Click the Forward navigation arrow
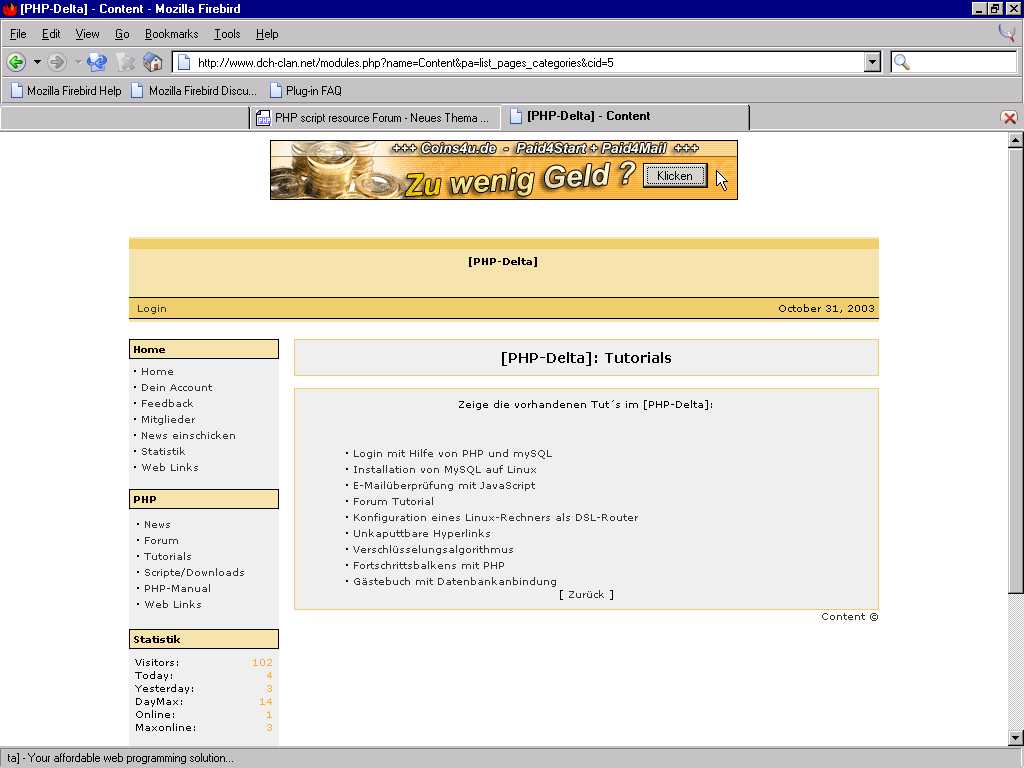1024x768 pixels. [57, 62]
